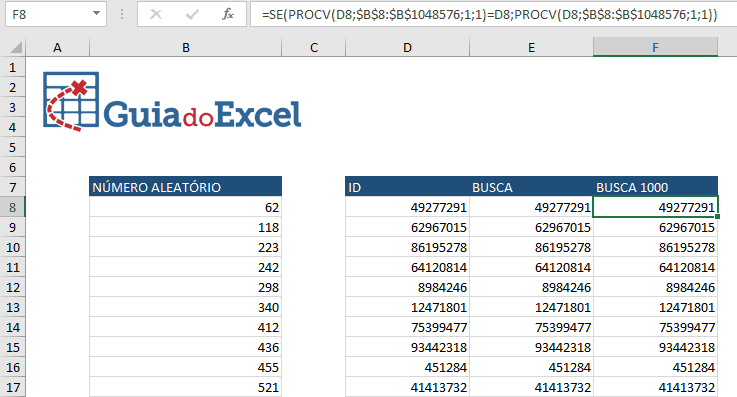Expand the Name Box dropdown arrow
Viewport: 737px width, 397px height.
click(x=96, y=14)
